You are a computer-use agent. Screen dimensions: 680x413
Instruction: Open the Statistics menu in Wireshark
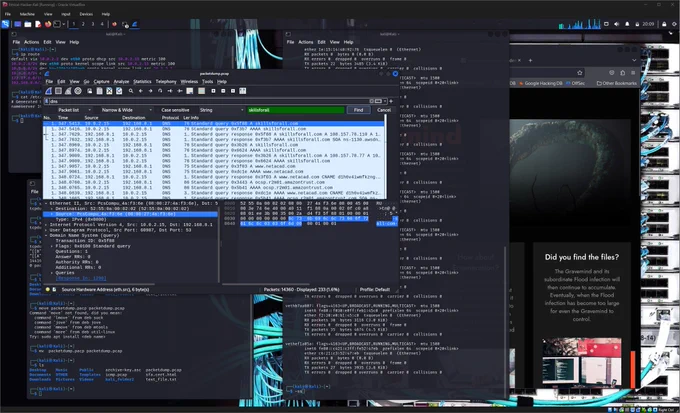(x=142, y=81)
